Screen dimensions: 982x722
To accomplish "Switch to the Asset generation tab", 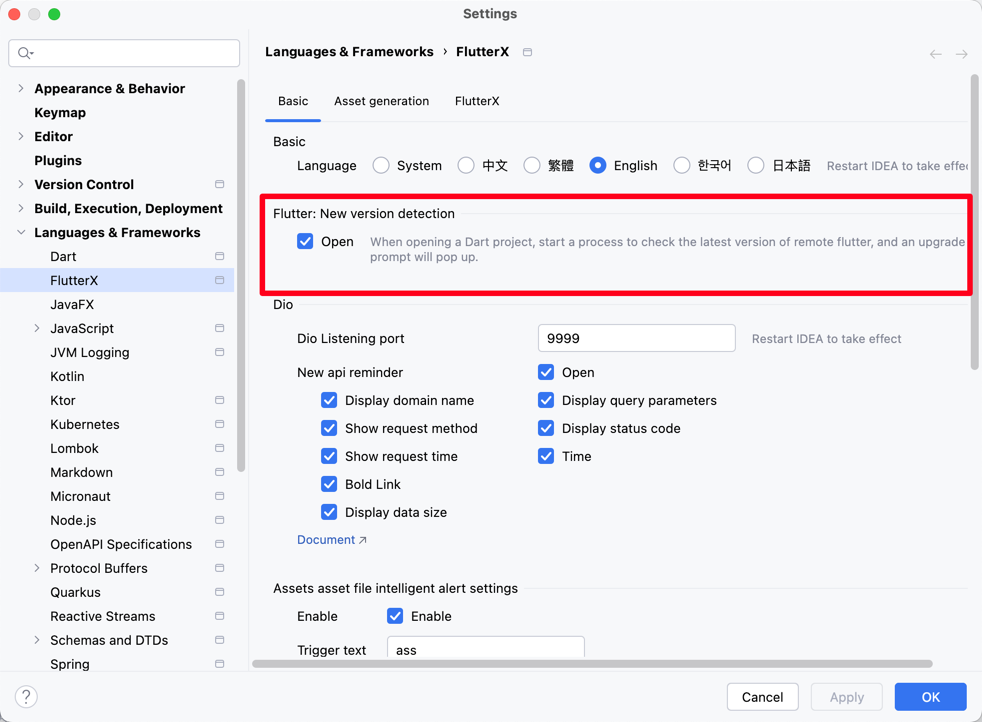I will [381, 101].
